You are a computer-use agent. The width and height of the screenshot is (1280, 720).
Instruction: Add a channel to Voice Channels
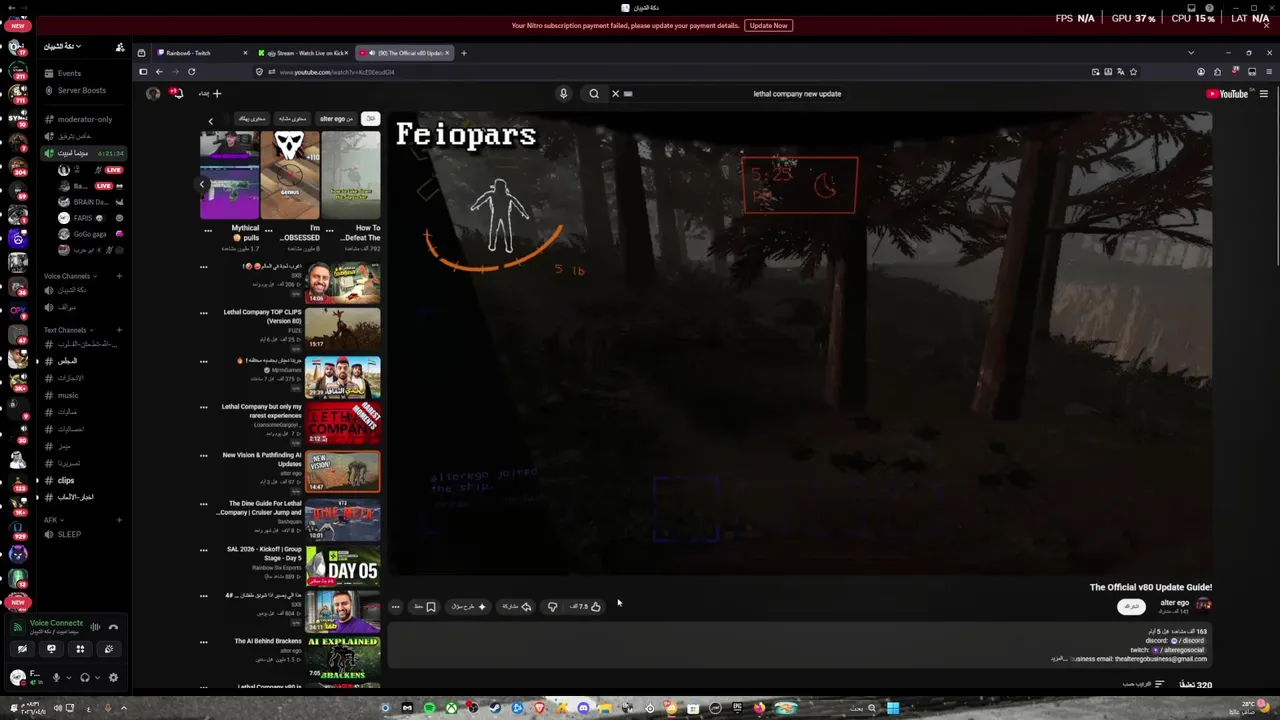coord(119,276)
